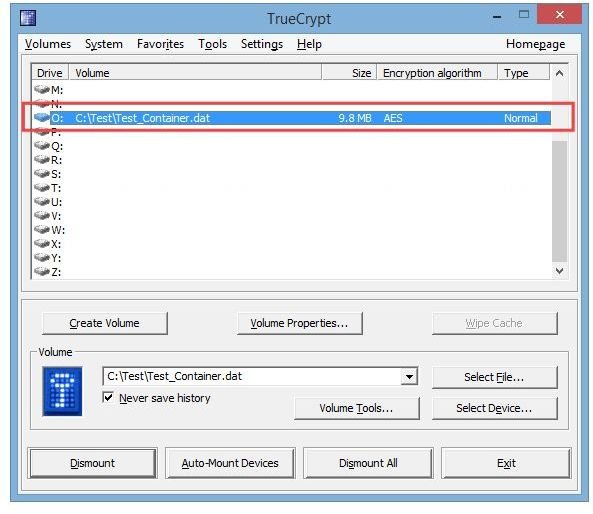Viewport: 593px width, 514px height.
Task: Open the Tools menu
Action: (213, 44)
